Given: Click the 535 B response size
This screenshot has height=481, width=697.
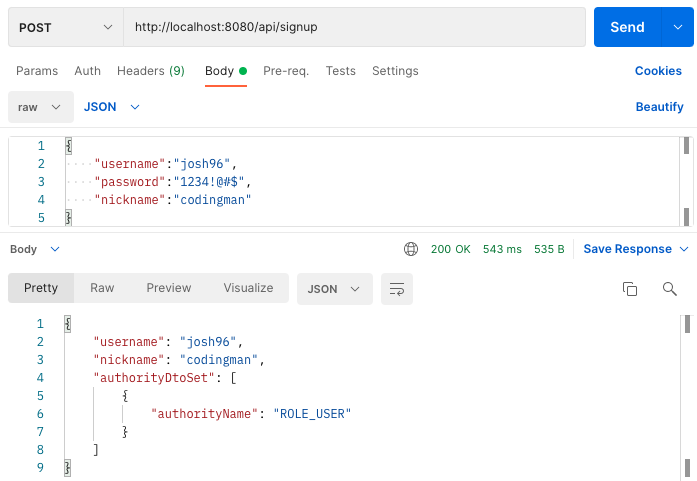Looking at the screenshot, I should (x=549, y=249).
